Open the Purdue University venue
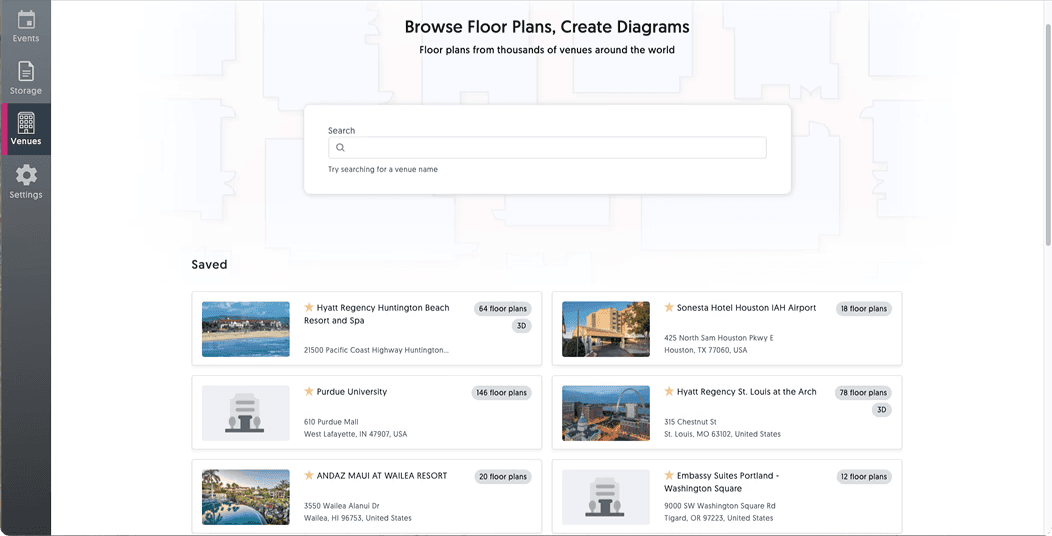Viewport: 1052px width, 536px height. [x=352, y=392]
